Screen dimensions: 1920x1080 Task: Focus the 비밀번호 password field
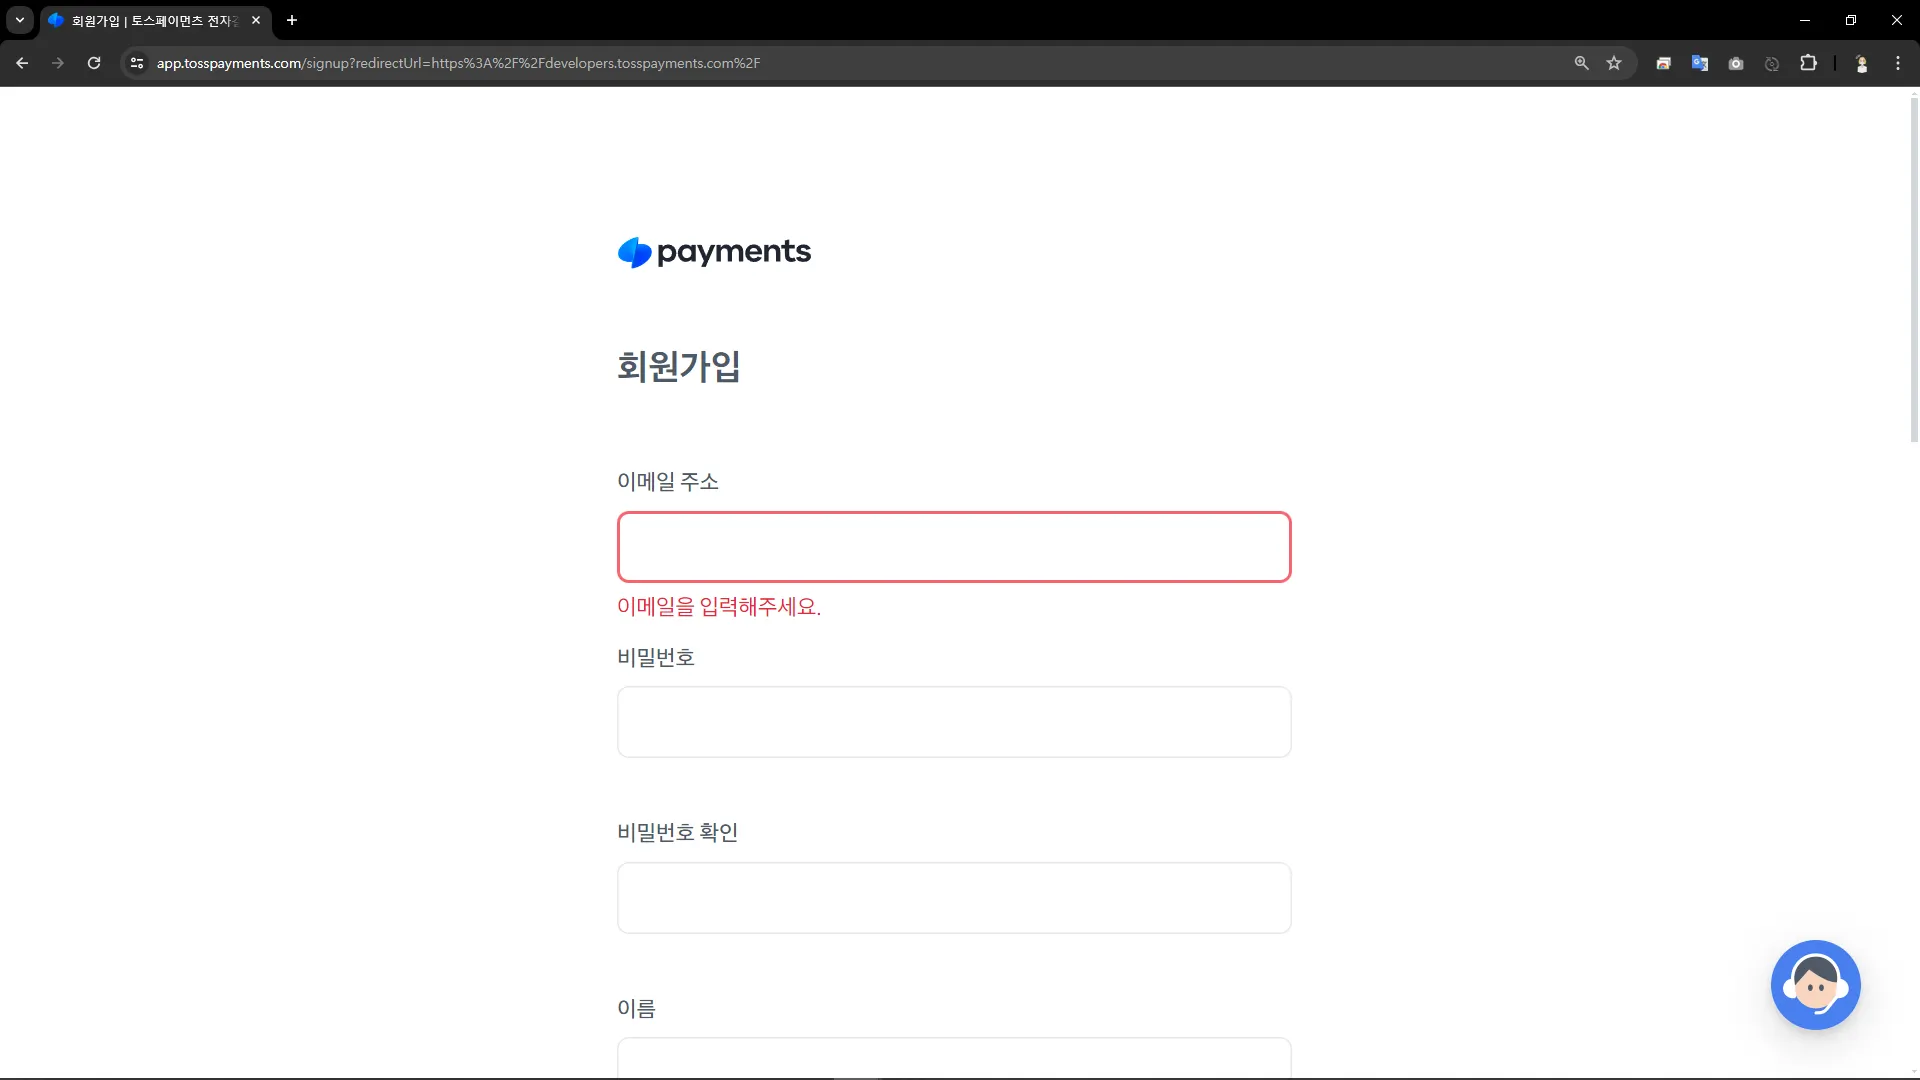(953, 722)
